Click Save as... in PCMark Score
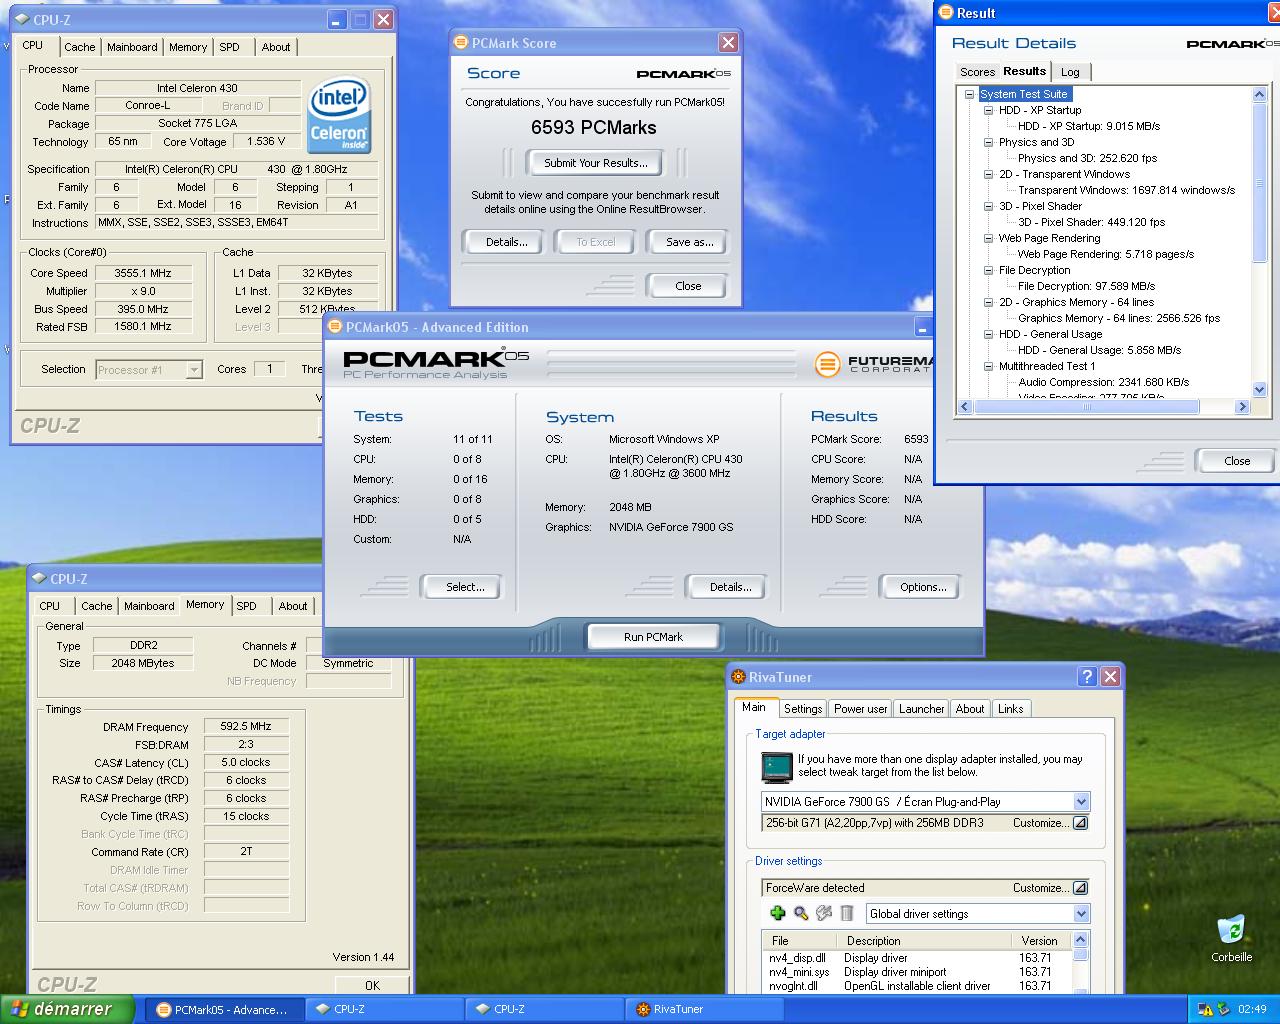The height and width of the screenshot is (1024, 1280). click(690, 242)
